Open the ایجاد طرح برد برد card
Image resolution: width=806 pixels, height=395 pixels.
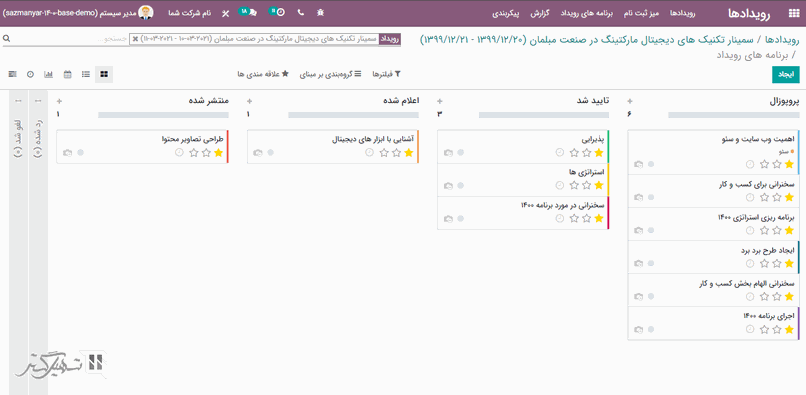713,257
